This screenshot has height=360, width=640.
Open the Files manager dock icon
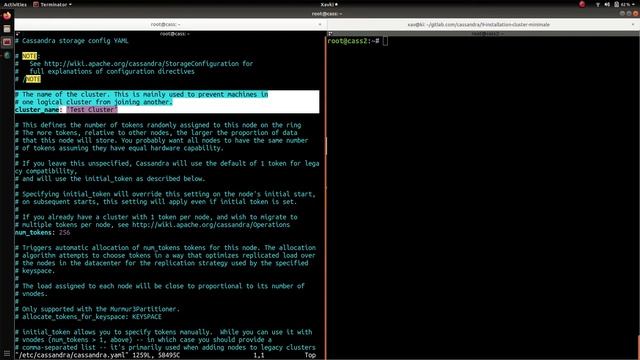pyautogui.click(x=7, y=29)
